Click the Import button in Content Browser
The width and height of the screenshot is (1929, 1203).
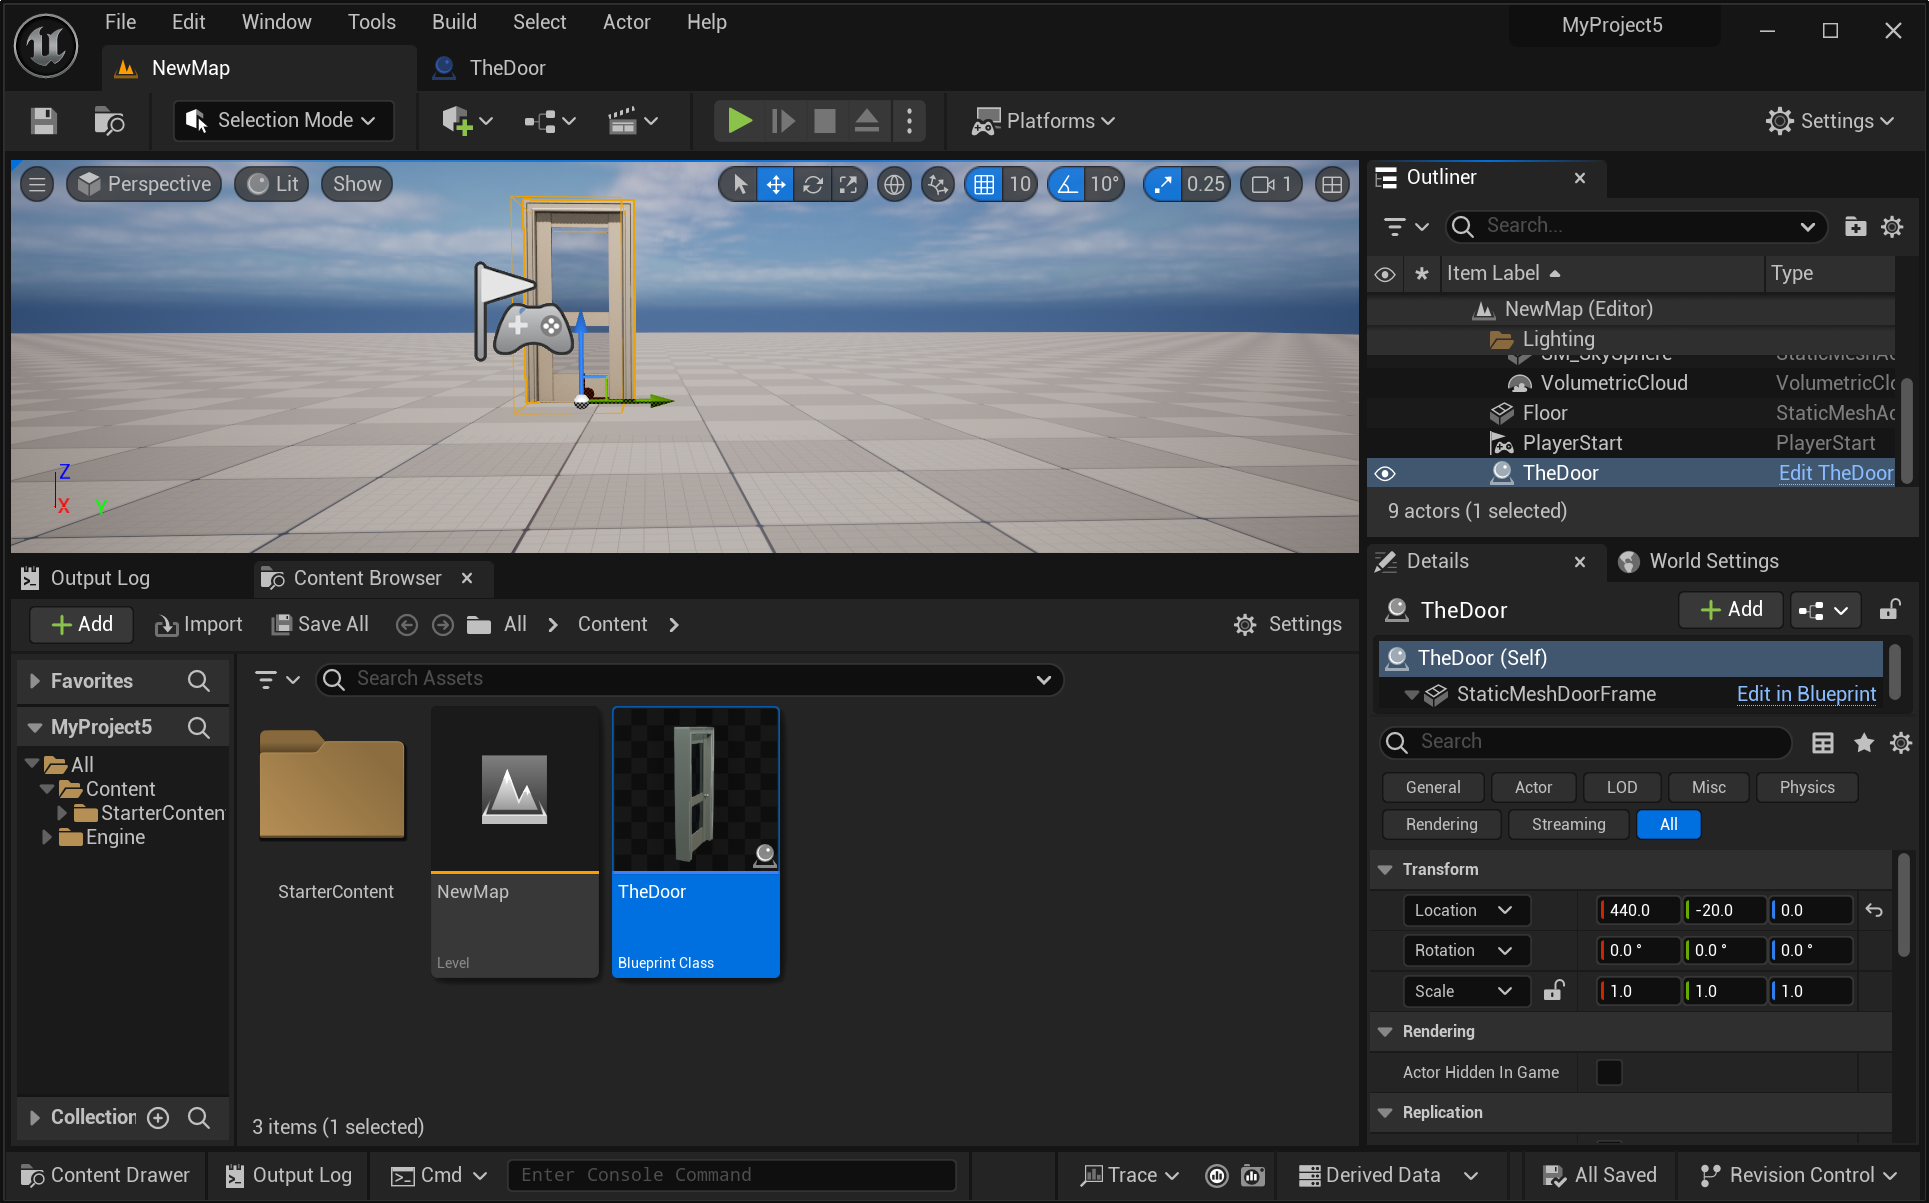(198, 624)
